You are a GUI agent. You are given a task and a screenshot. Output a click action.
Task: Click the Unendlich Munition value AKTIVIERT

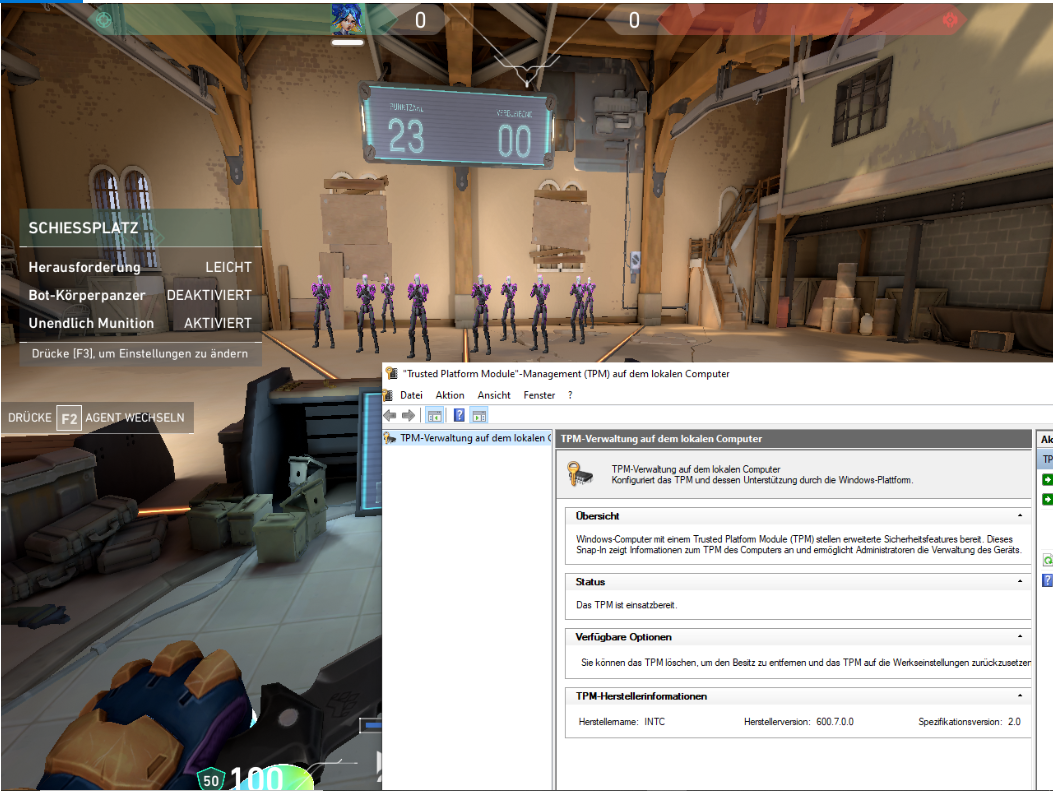[218, 323]
